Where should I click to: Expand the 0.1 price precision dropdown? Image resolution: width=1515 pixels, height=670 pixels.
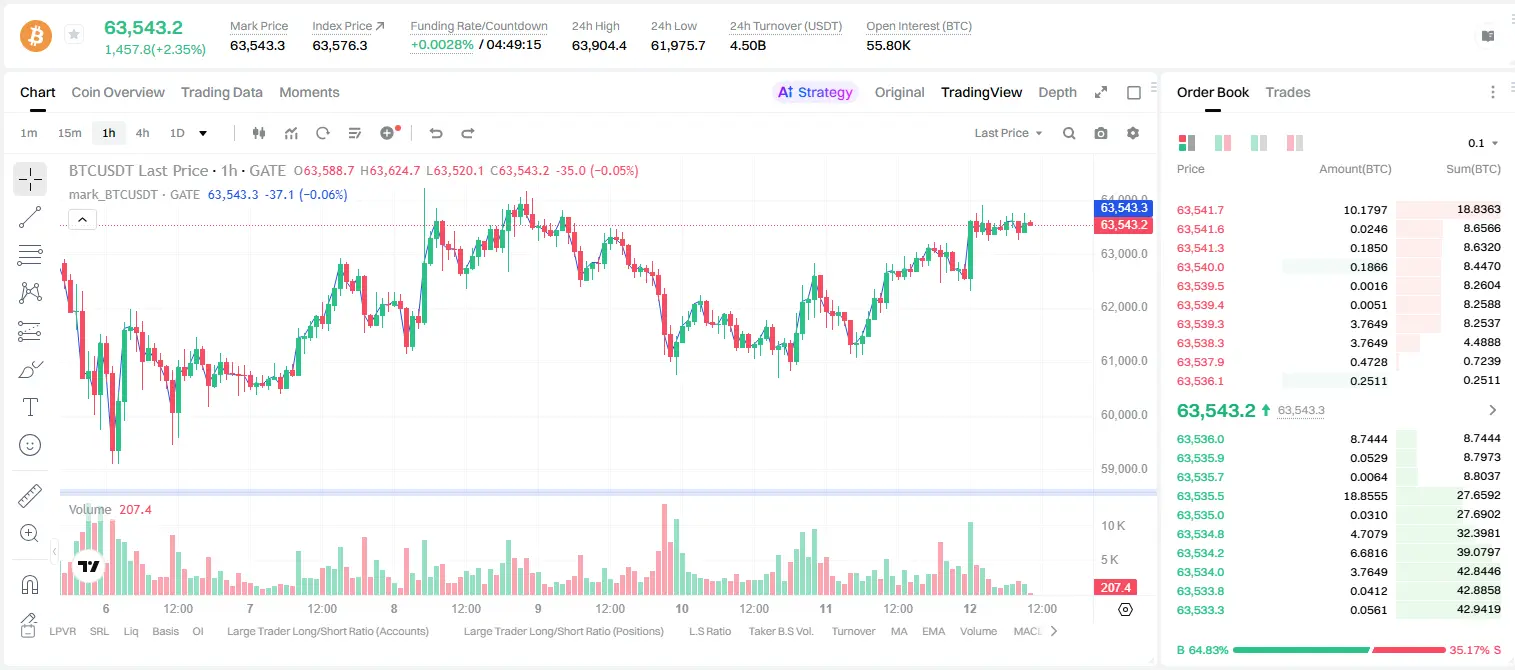[x=1483, y=143]
